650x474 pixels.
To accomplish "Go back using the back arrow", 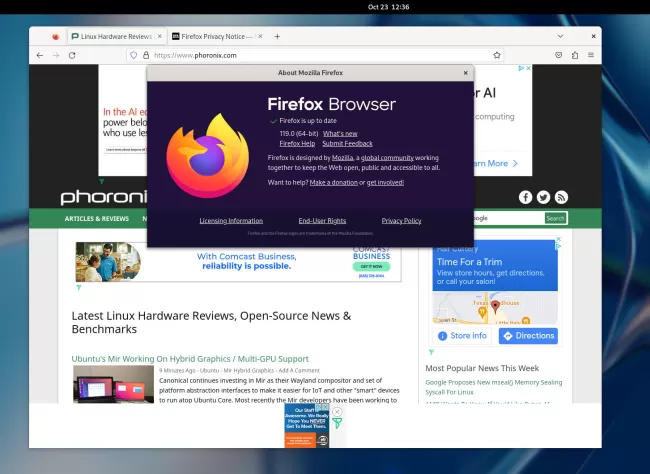I will pyautogui.click(x=40, y=55).
